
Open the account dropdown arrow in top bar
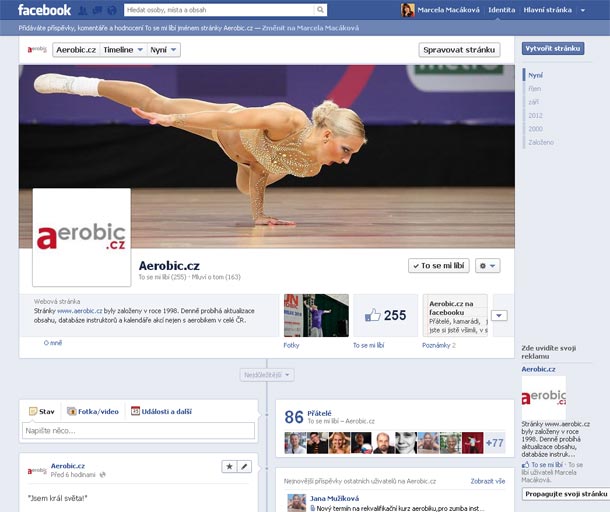(x=583, y=11)
